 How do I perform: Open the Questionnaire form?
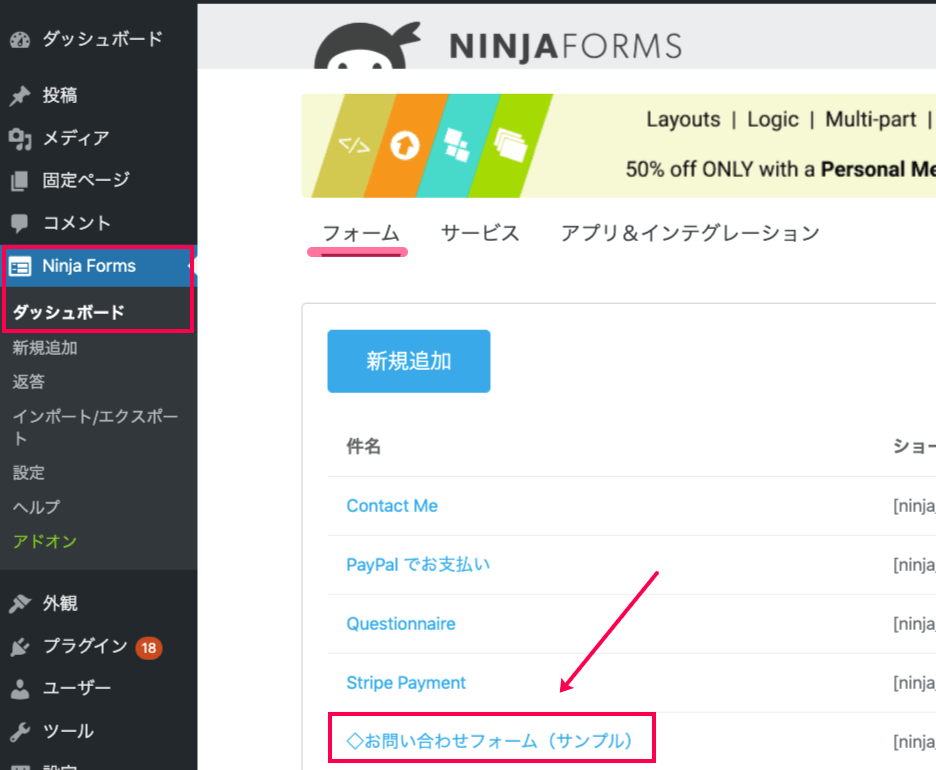coord(401,624)
